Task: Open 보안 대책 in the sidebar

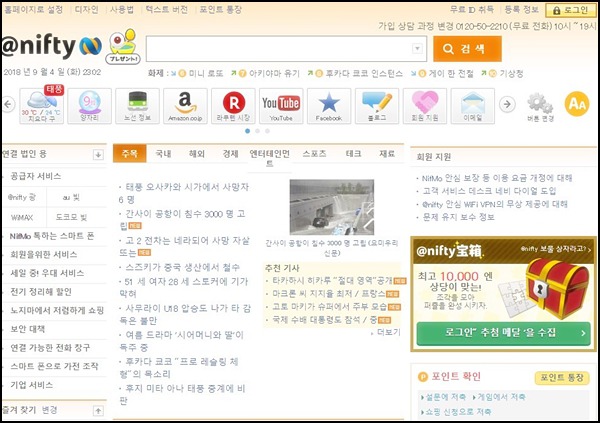Action: [x=28, y=329]
